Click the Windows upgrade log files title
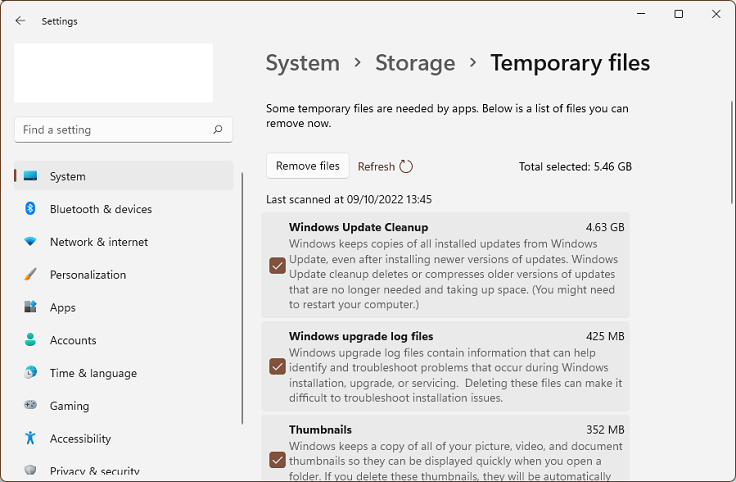Image resolution: width=736 pixels, height=482 pixels. point(361,336)
